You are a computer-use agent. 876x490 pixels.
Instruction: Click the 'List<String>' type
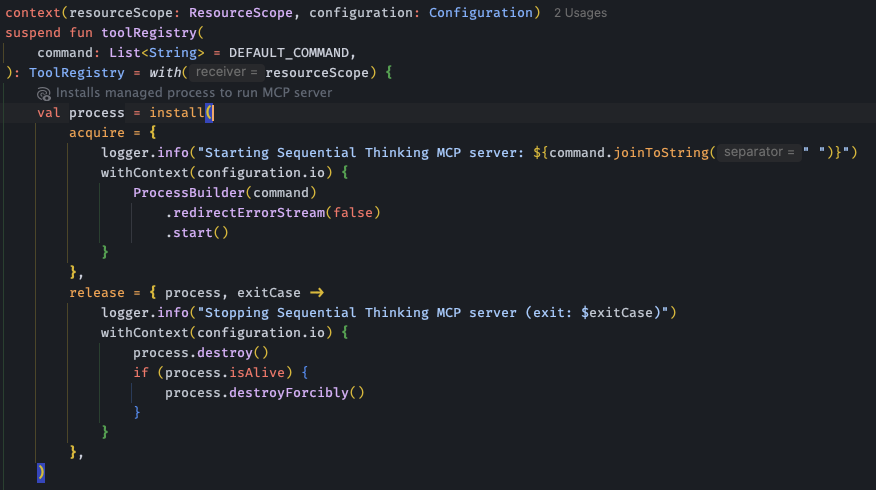tap(157, 53)
